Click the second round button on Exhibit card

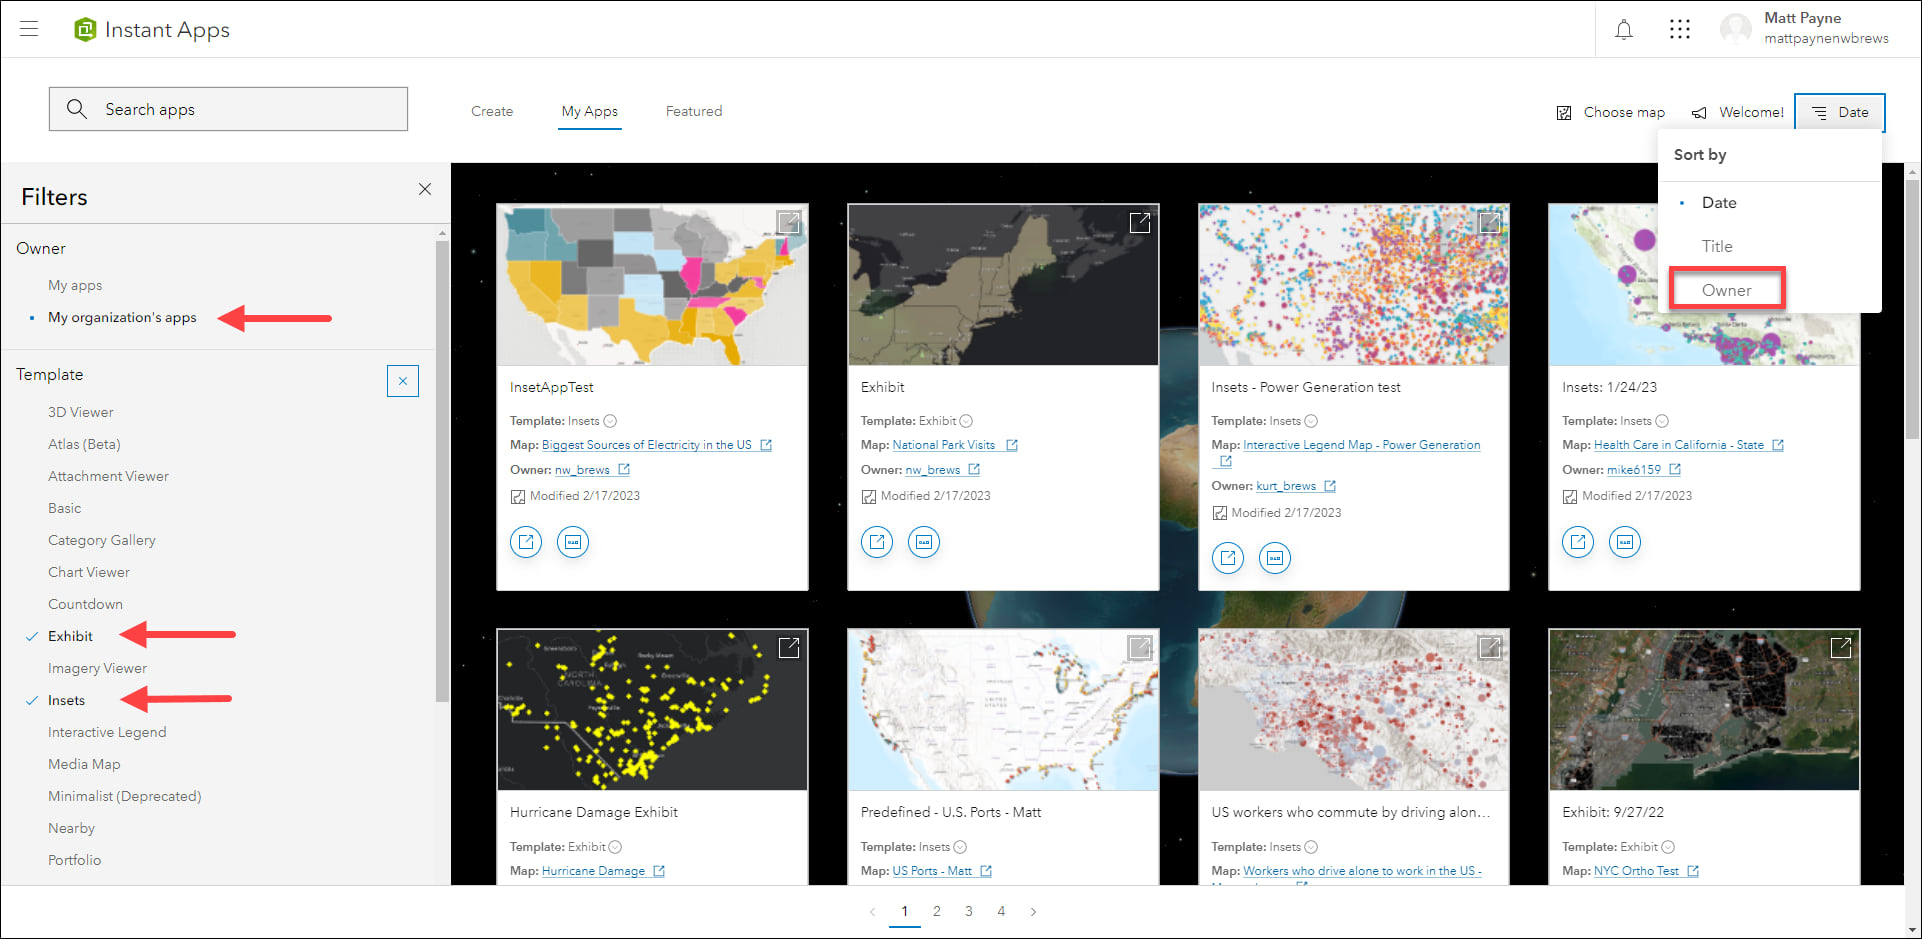coord(924,542)
